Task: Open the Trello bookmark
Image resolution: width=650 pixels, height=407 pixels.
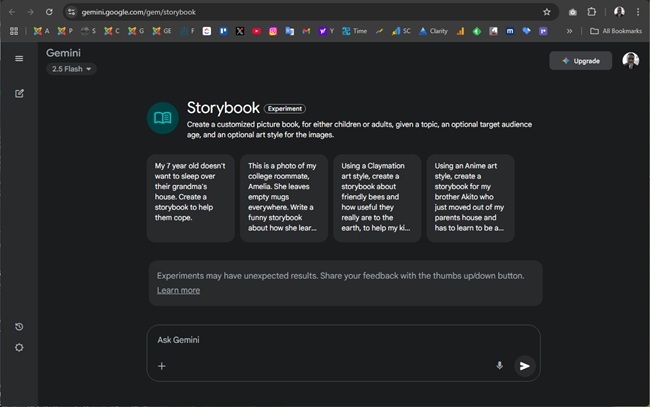Action: [x=223, y=31]
